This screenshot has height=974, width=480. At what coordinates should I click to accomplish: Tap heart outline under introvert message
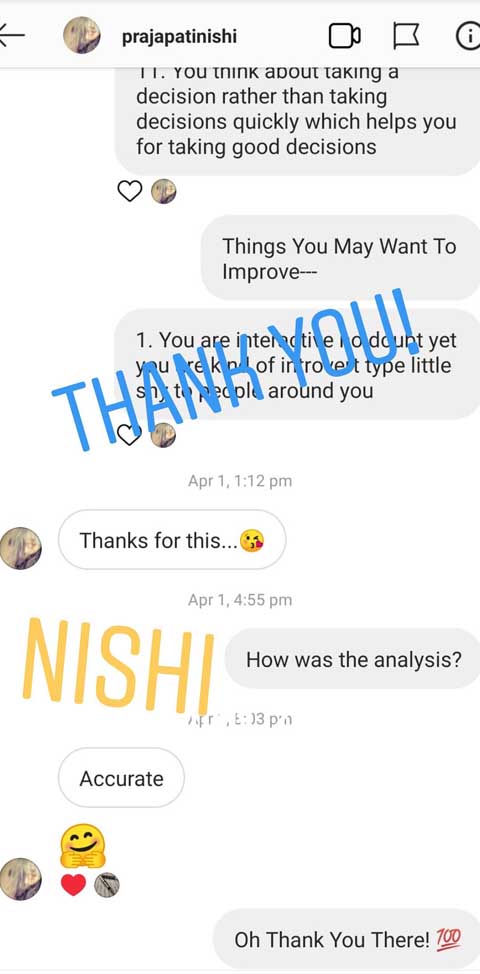click(x=130, y=435)
